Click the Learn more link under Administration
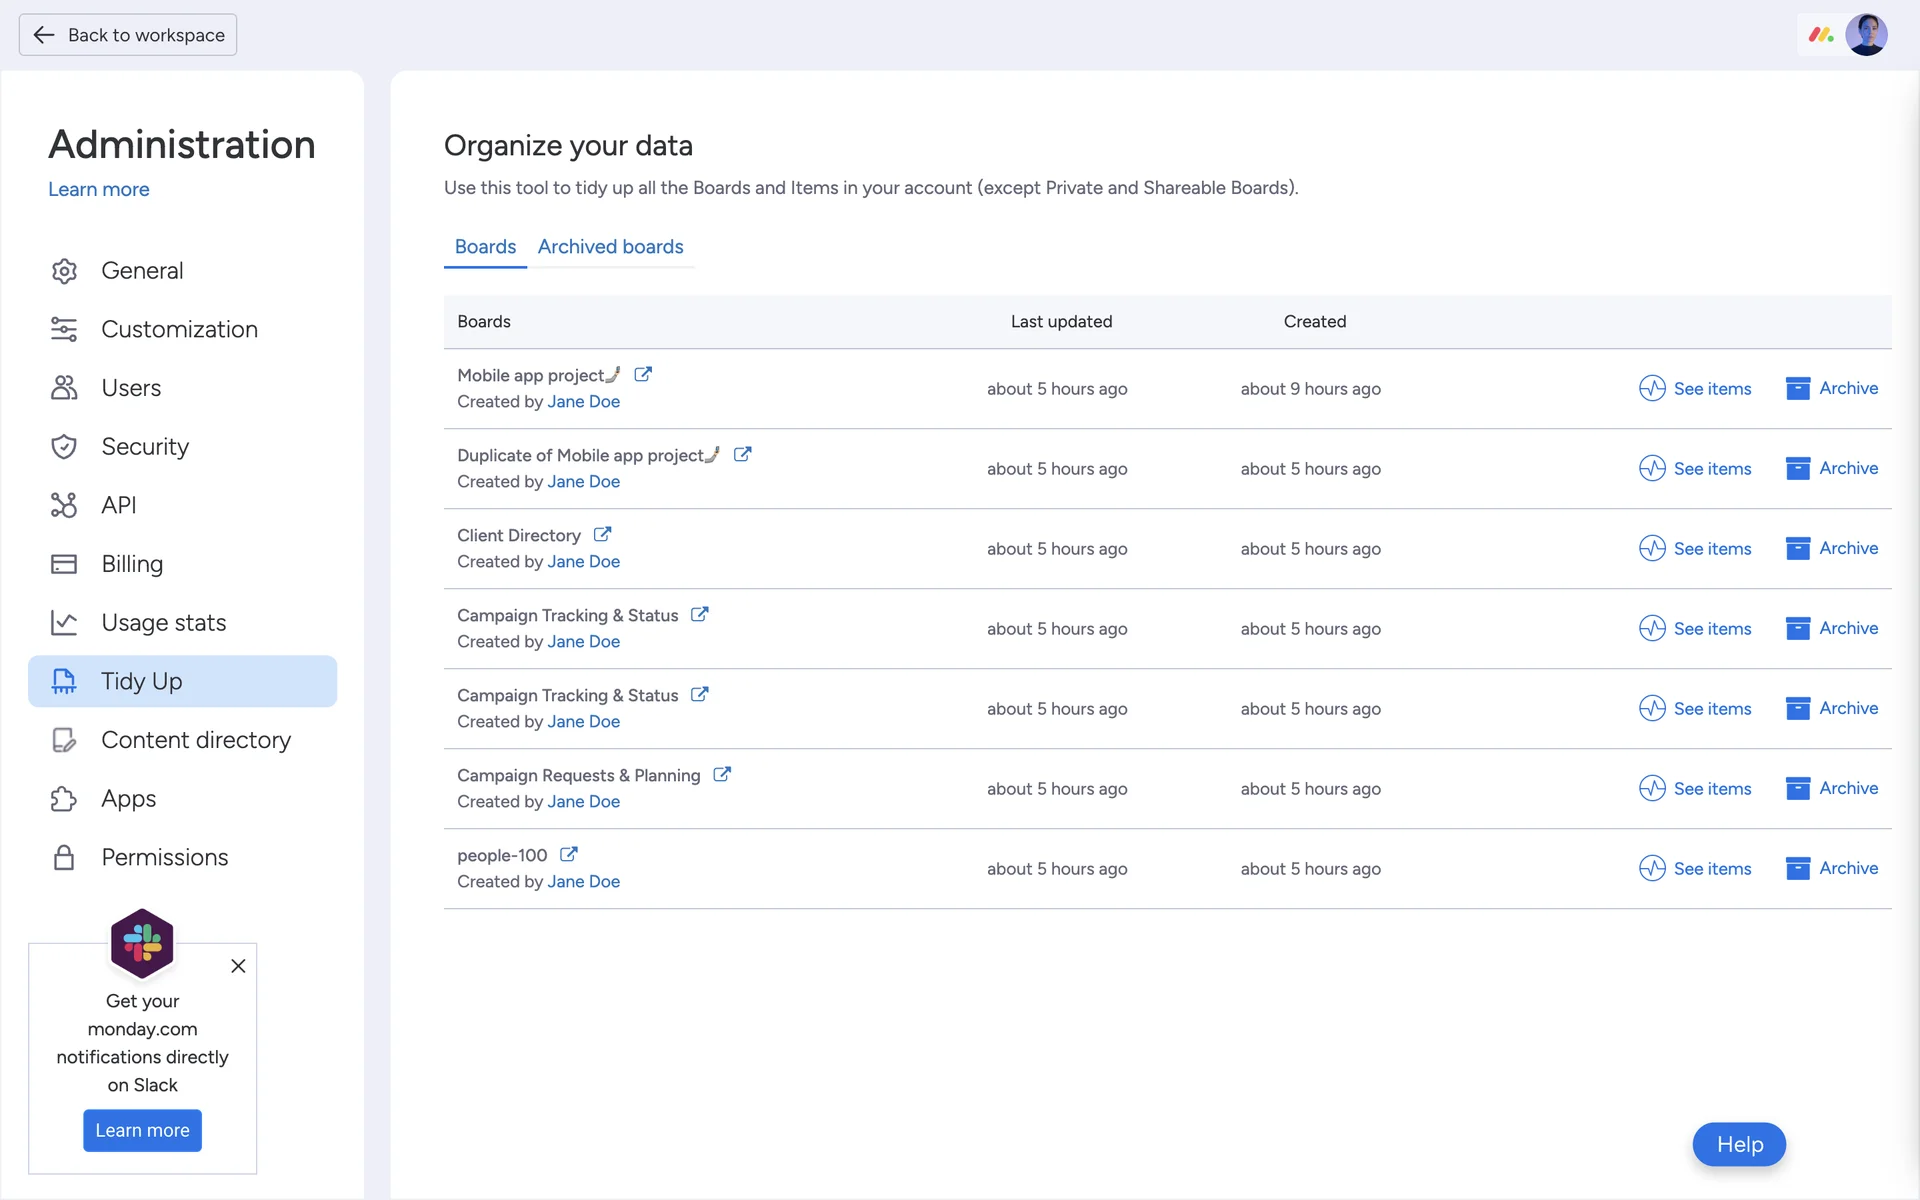This screenshot has height=1200, width=1920. coord(98,190)
